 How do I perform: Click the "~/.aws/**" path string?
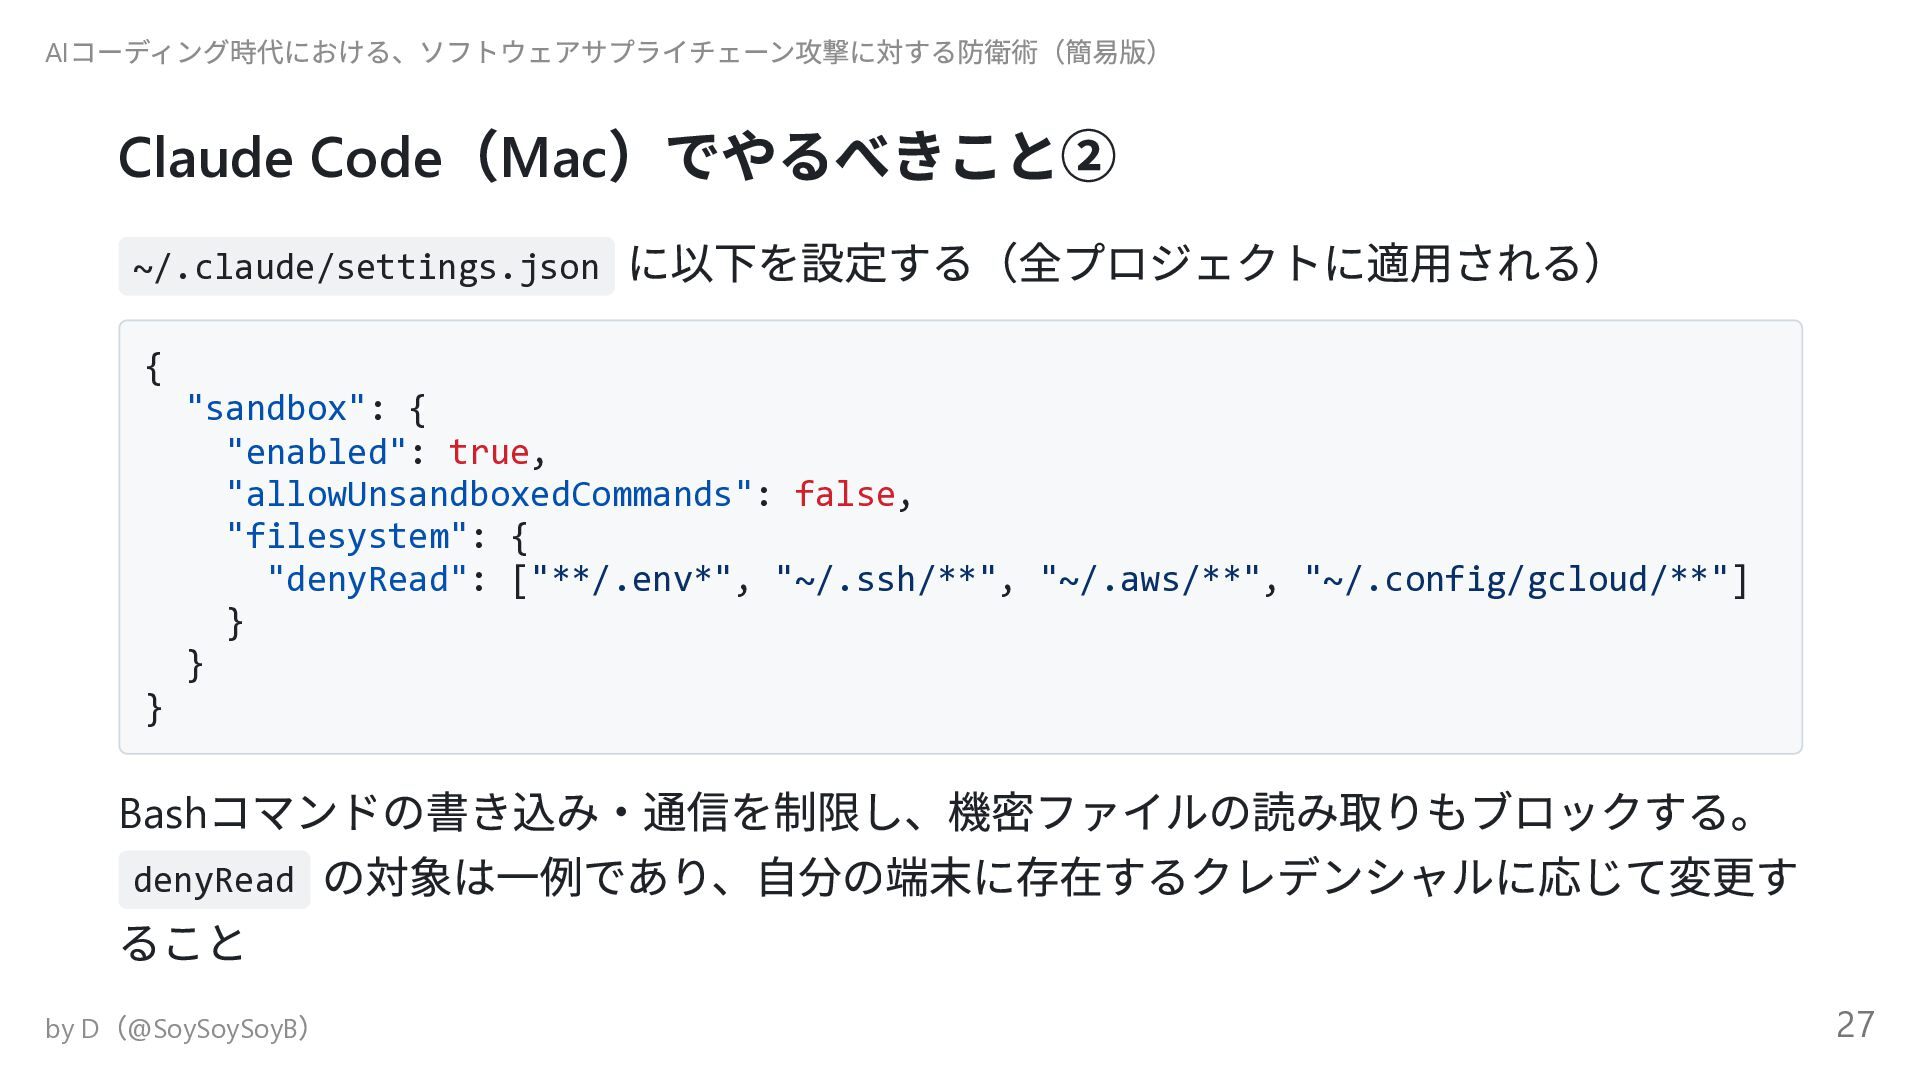coord(1150,579)
